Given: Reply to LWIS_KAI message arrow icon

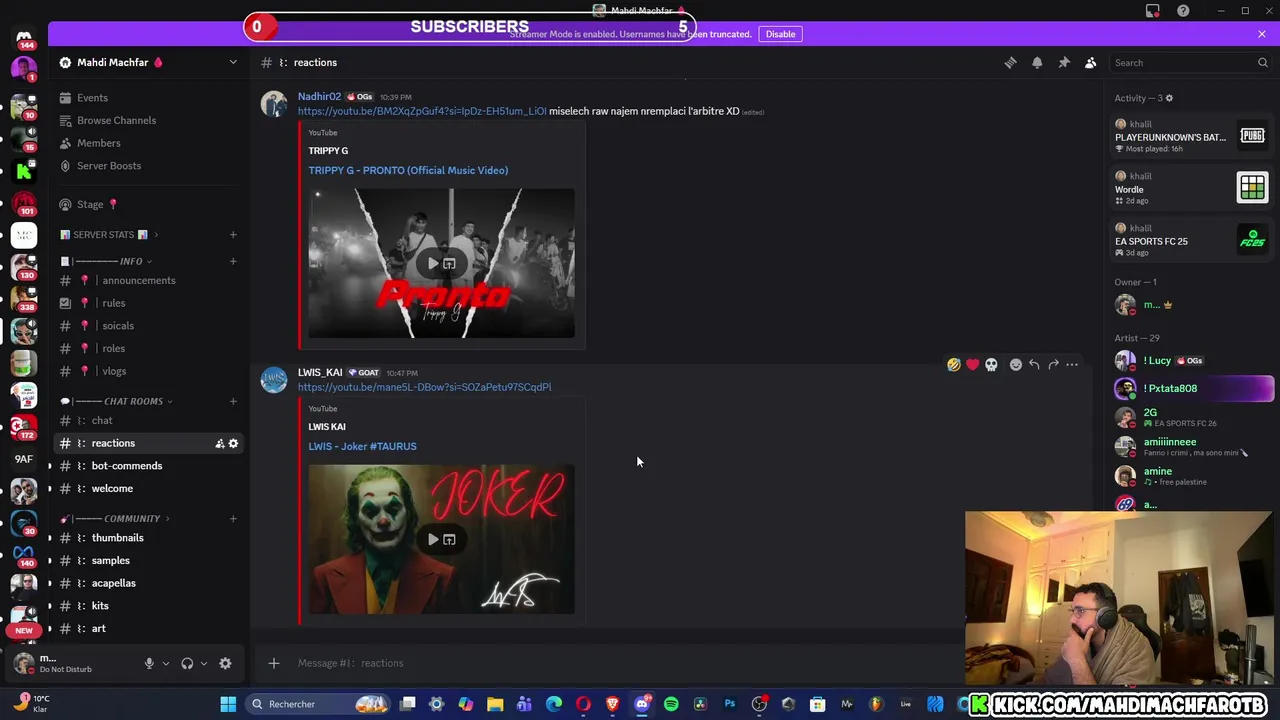Looking at the screenshot, I should point(1034,365).
